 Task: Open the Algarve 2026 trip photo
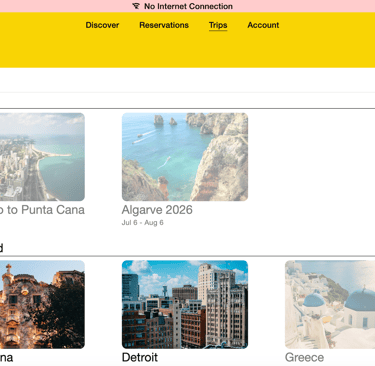tap(185, 157)
